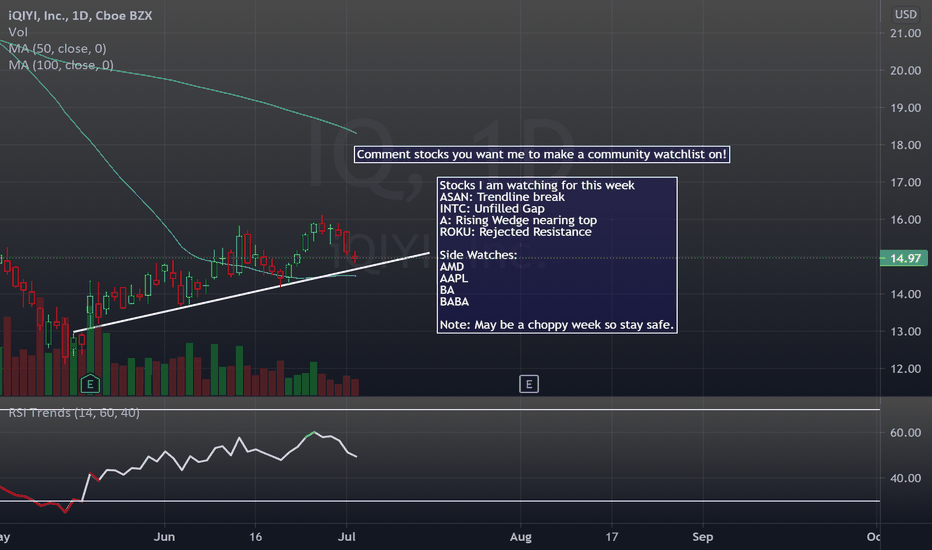
Task: Click the 17 date axis label
Action: click(x=612, y=536)
